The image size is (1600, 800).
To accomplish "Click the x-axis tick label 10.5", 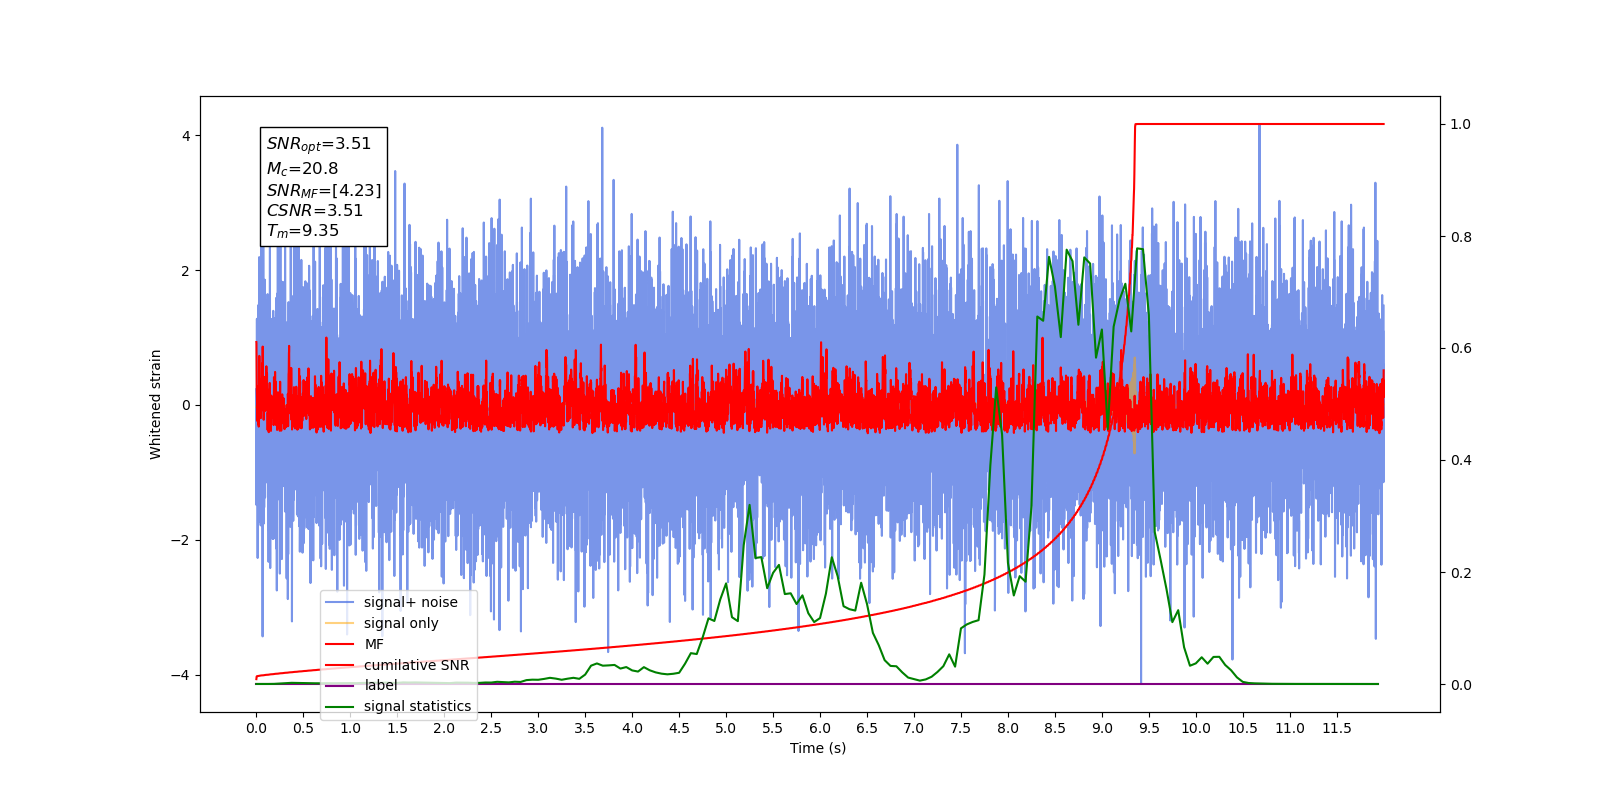I will click(x=1243, y=728).
